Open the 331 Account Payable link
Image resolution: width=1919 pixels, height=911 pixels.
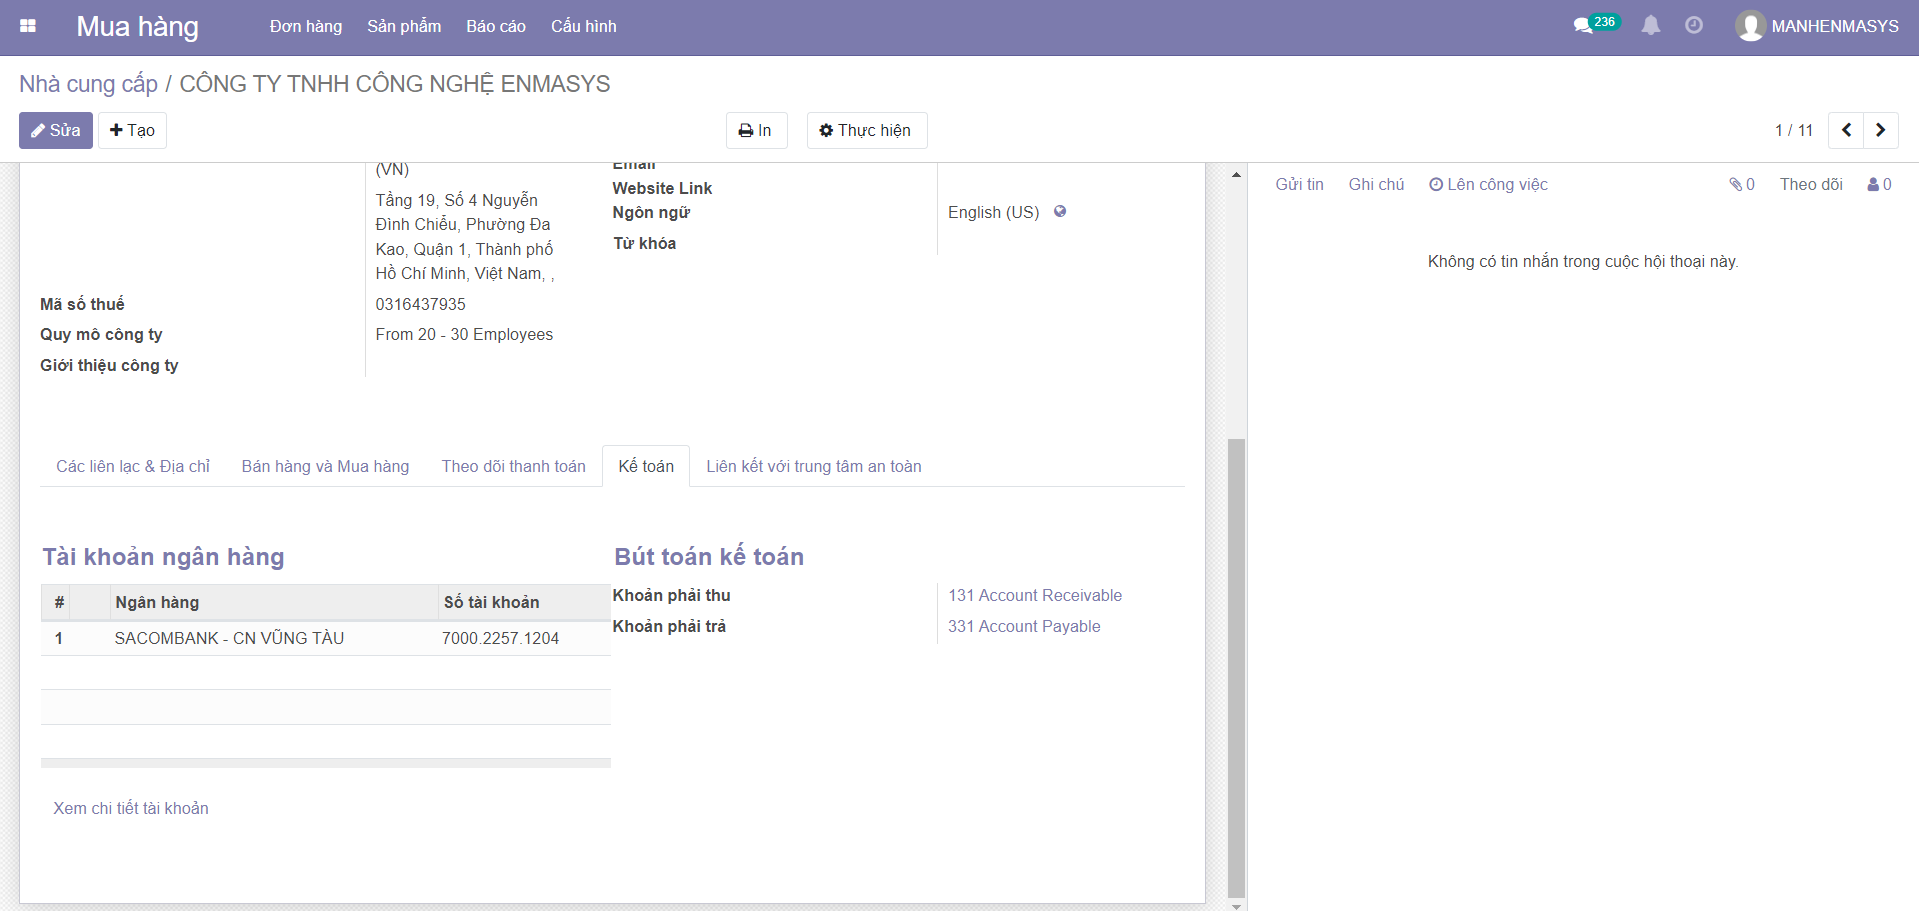pyautogui.click(x=1024, y=627)
